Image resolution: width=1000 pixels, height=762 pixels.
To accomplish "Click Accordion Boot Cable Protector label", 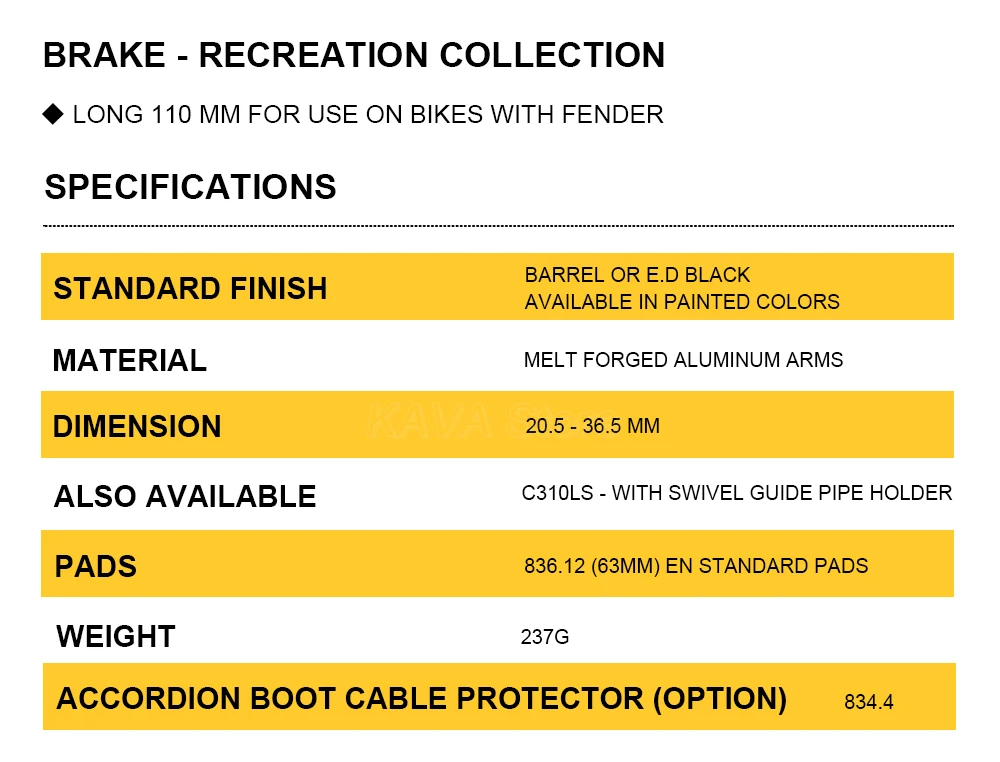I will click(421, 698).
